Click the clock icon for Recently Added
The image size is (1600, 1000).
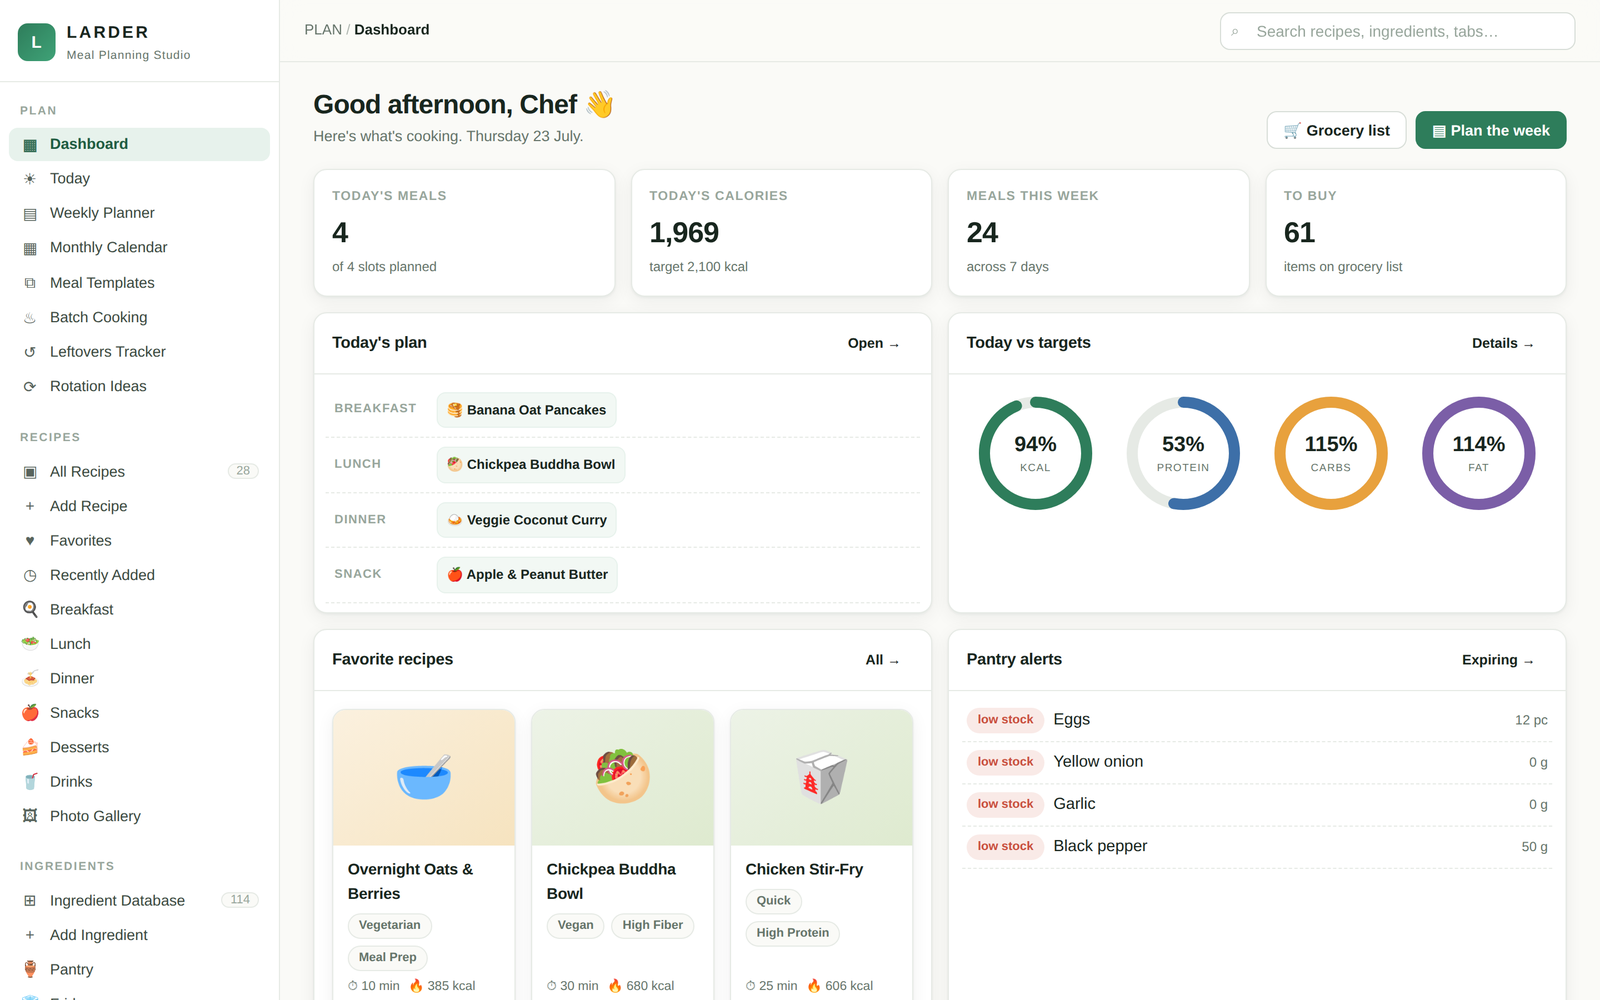click(30, 576)
